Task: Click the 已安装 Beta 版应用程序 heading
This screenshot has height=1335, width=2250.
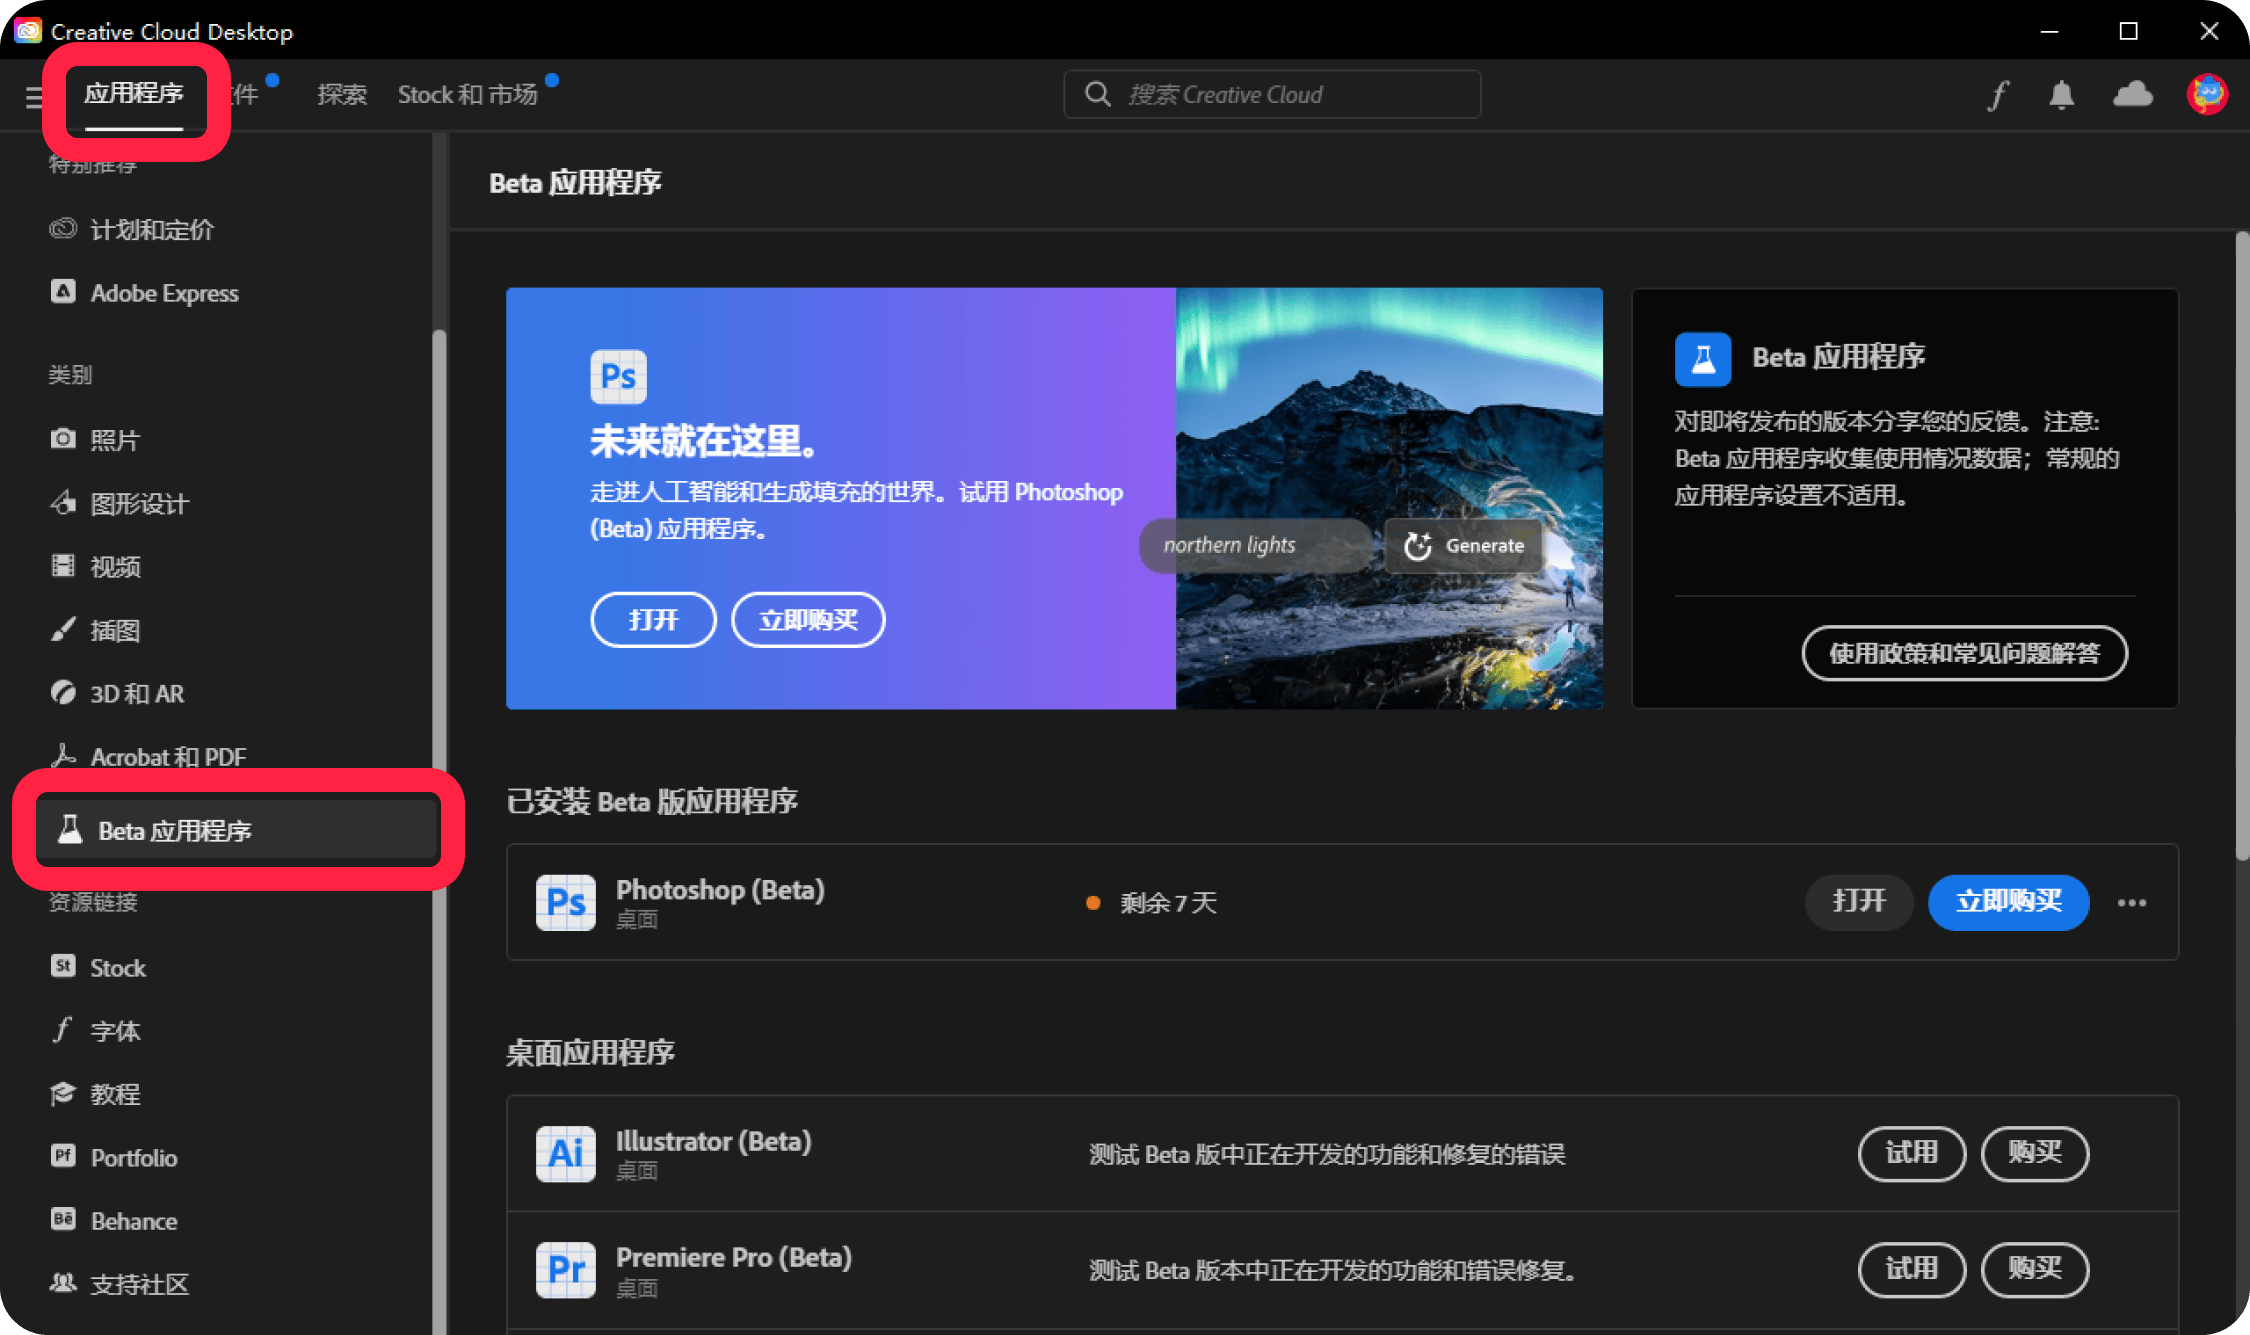Action: 652,801
